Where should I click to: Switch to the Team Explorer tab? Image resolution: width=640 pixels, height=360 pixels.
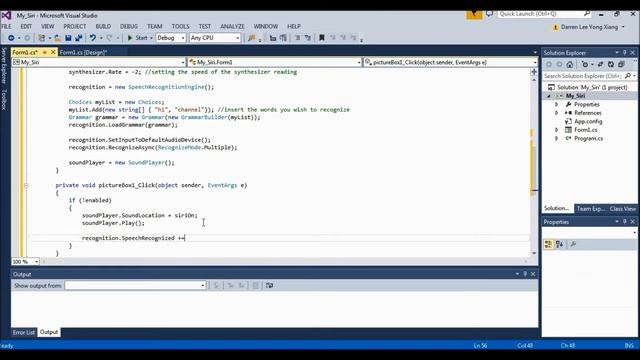pos(590,209)
